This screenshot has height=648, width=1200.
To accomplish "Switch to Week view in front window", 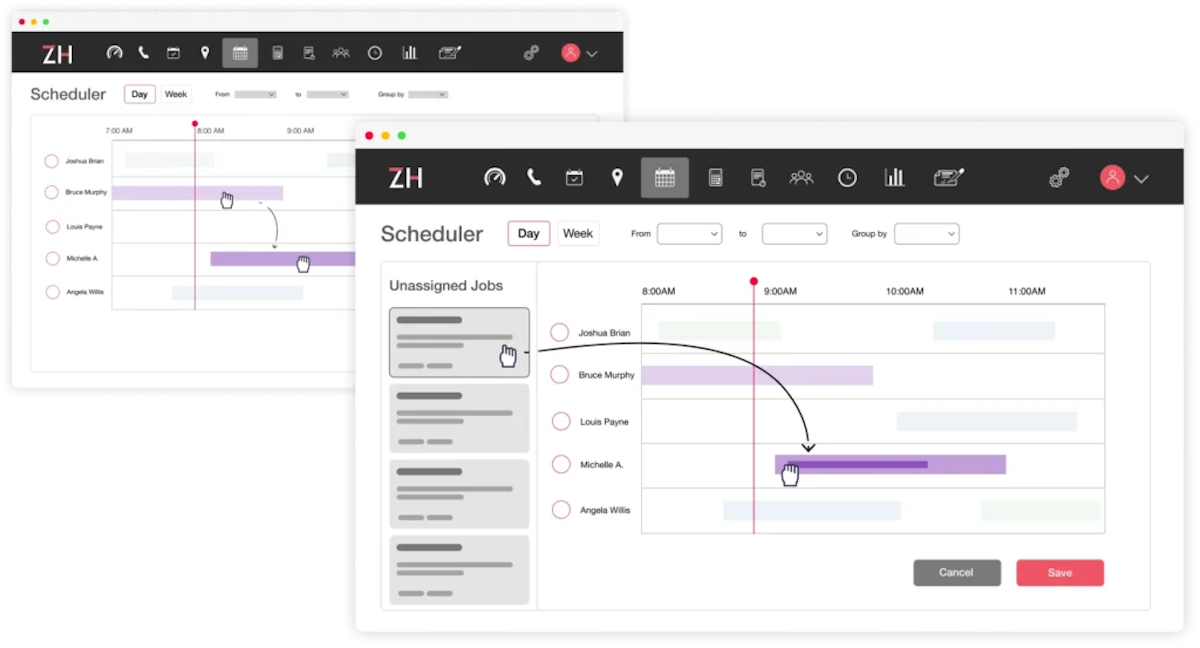I will pos(578,233).
